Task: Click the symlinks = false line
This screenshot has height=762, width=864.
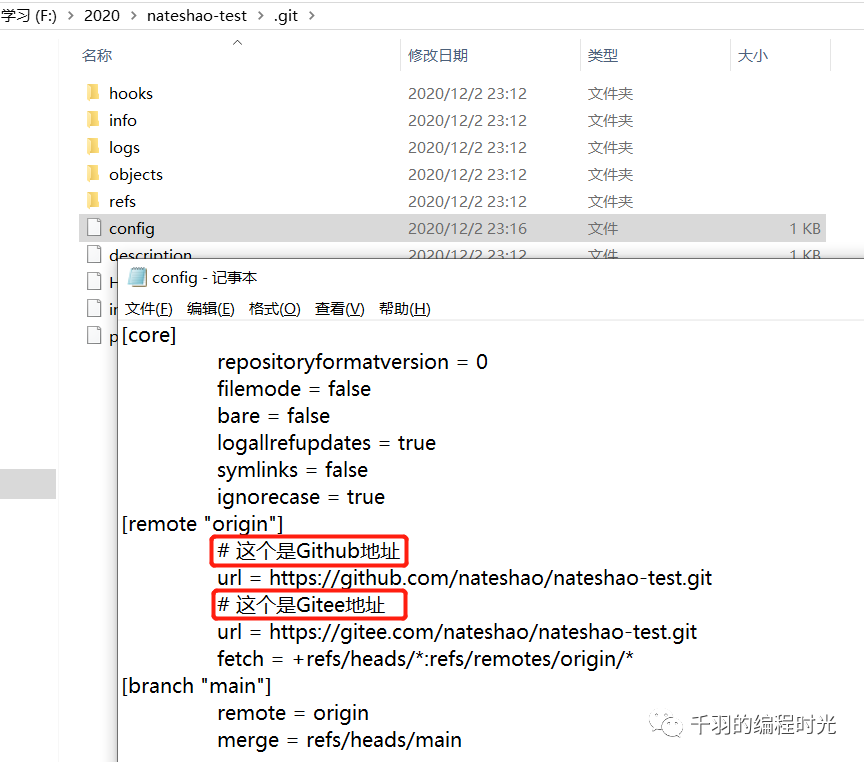Action: 292,470
